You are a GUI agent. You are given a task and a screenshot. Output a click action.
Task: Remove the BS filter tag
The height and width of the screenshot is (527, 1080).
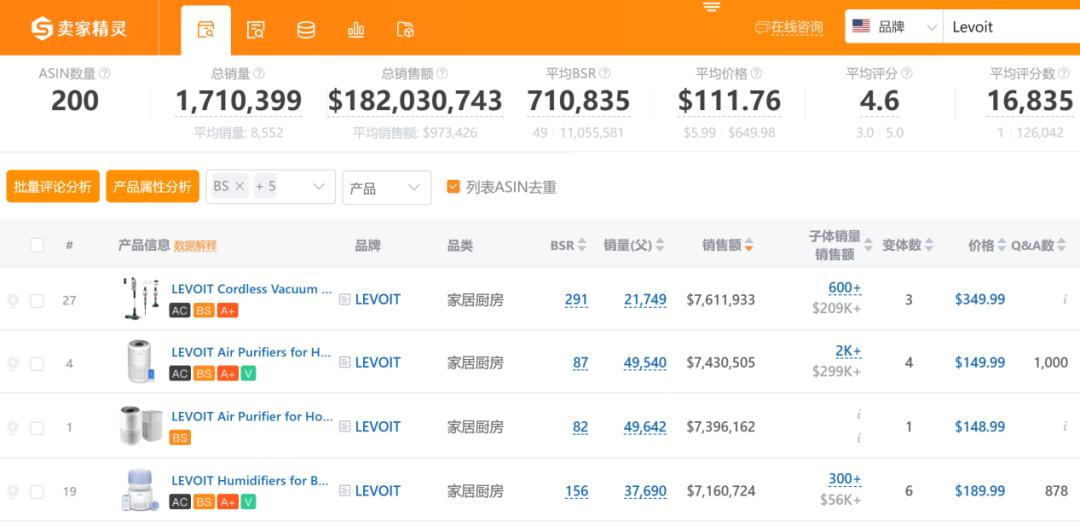[x=240, y=186]
